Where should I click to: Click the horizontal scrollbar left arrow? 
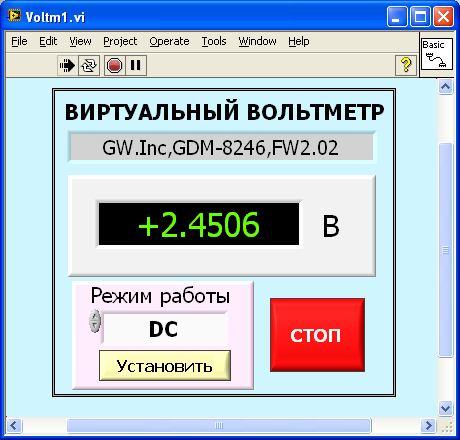click(x=14, y=426)
